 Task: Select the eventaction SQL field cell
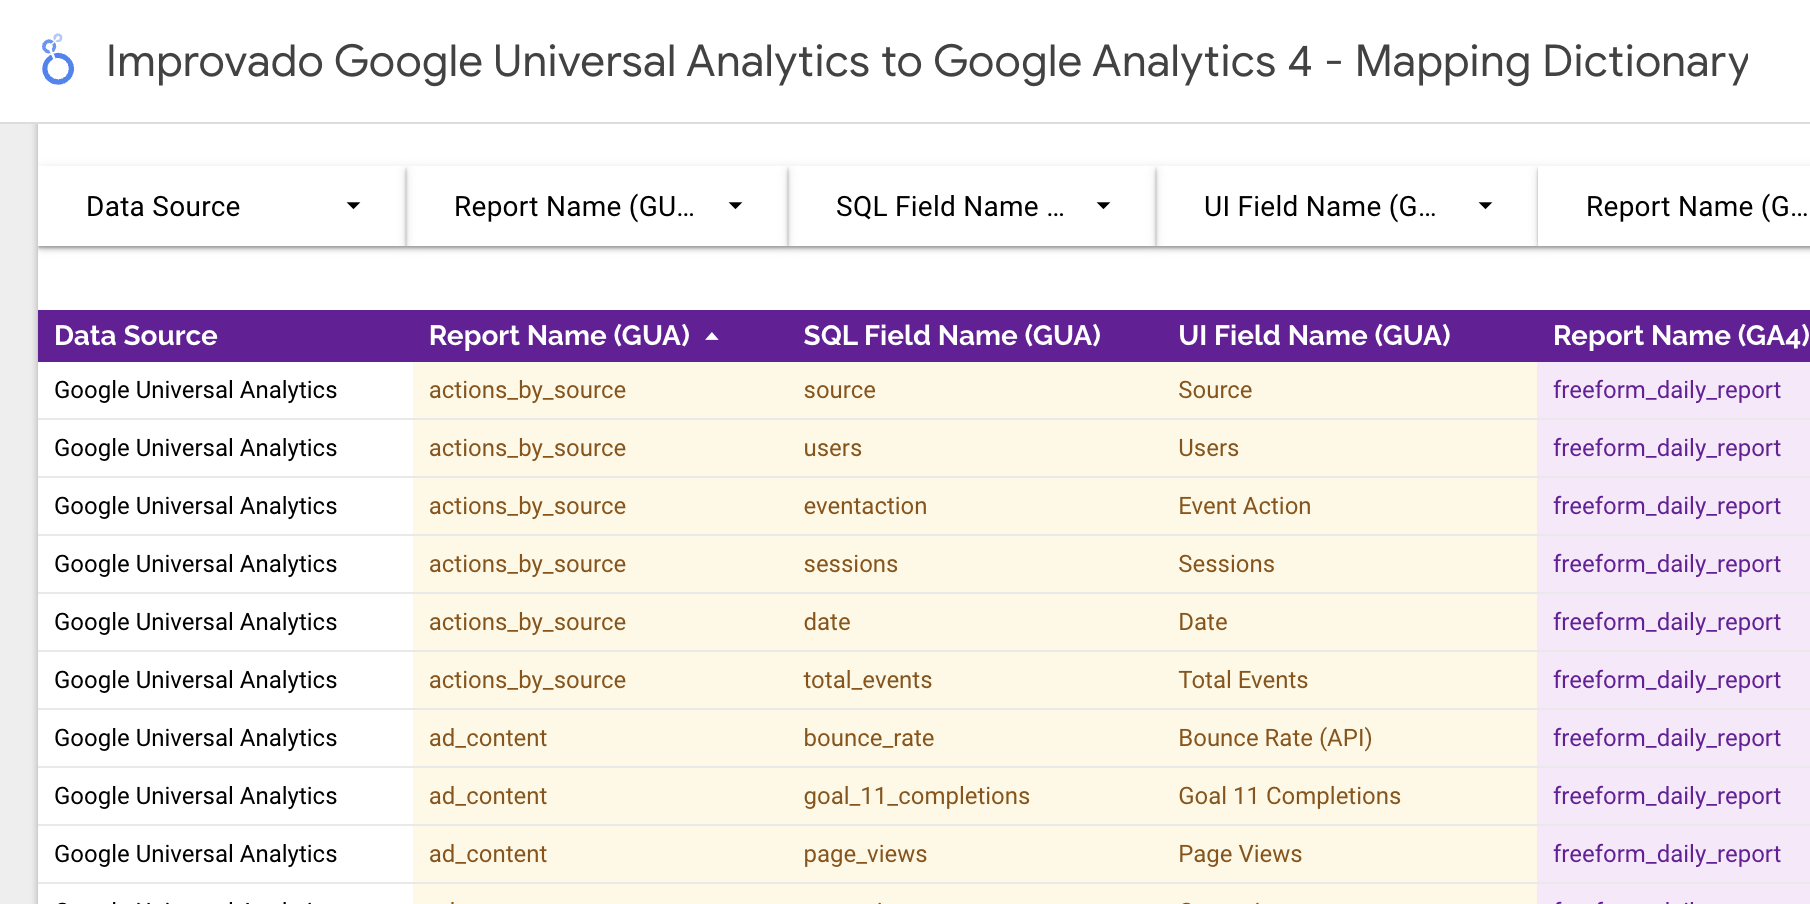(864, 506)
